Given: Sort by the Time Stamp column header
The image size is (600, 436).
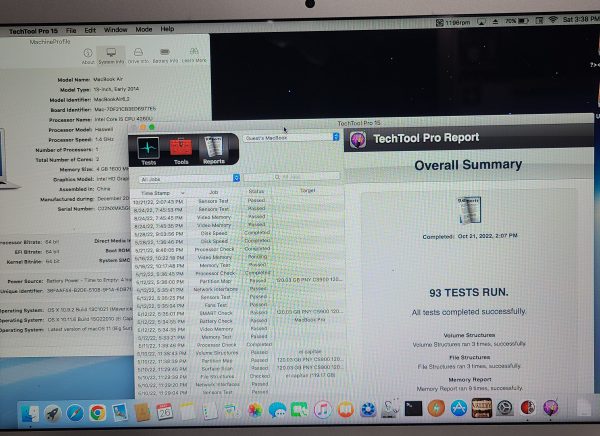Looking at the screenshot, I should pyautogui.click(x=162, y=191).
